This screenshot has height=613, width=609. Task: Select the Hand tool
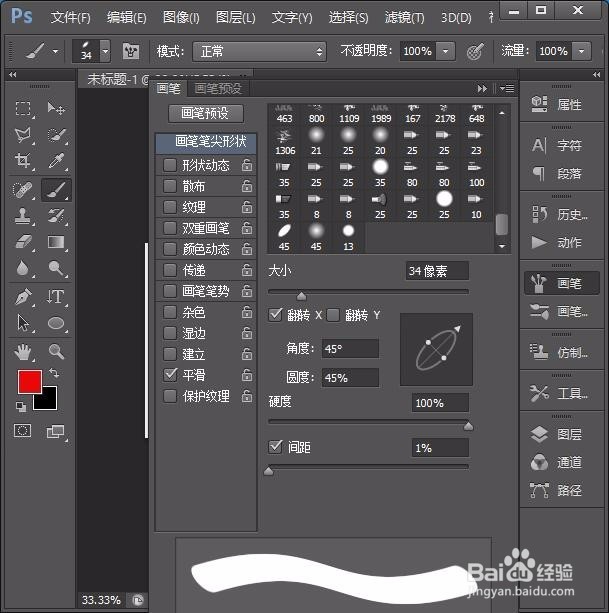tap(23, 351)
